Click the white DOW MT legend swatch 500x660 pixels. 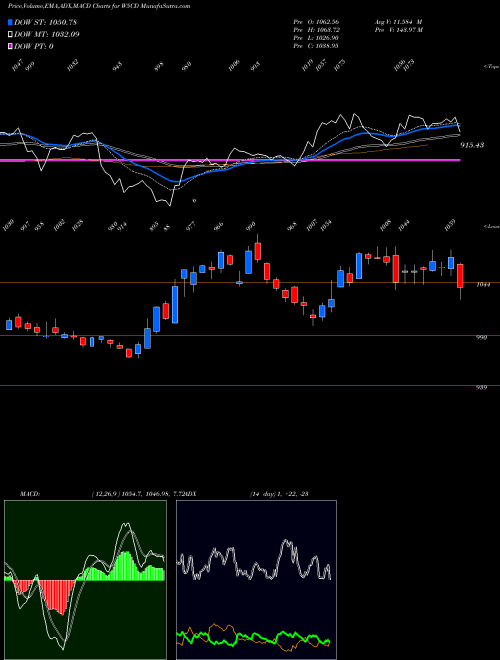[10, 35]
